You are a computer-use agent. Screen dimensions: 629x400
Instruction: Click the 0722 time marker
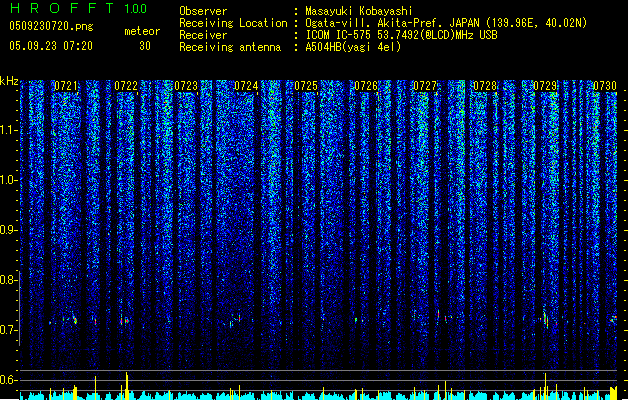point(126,86)
